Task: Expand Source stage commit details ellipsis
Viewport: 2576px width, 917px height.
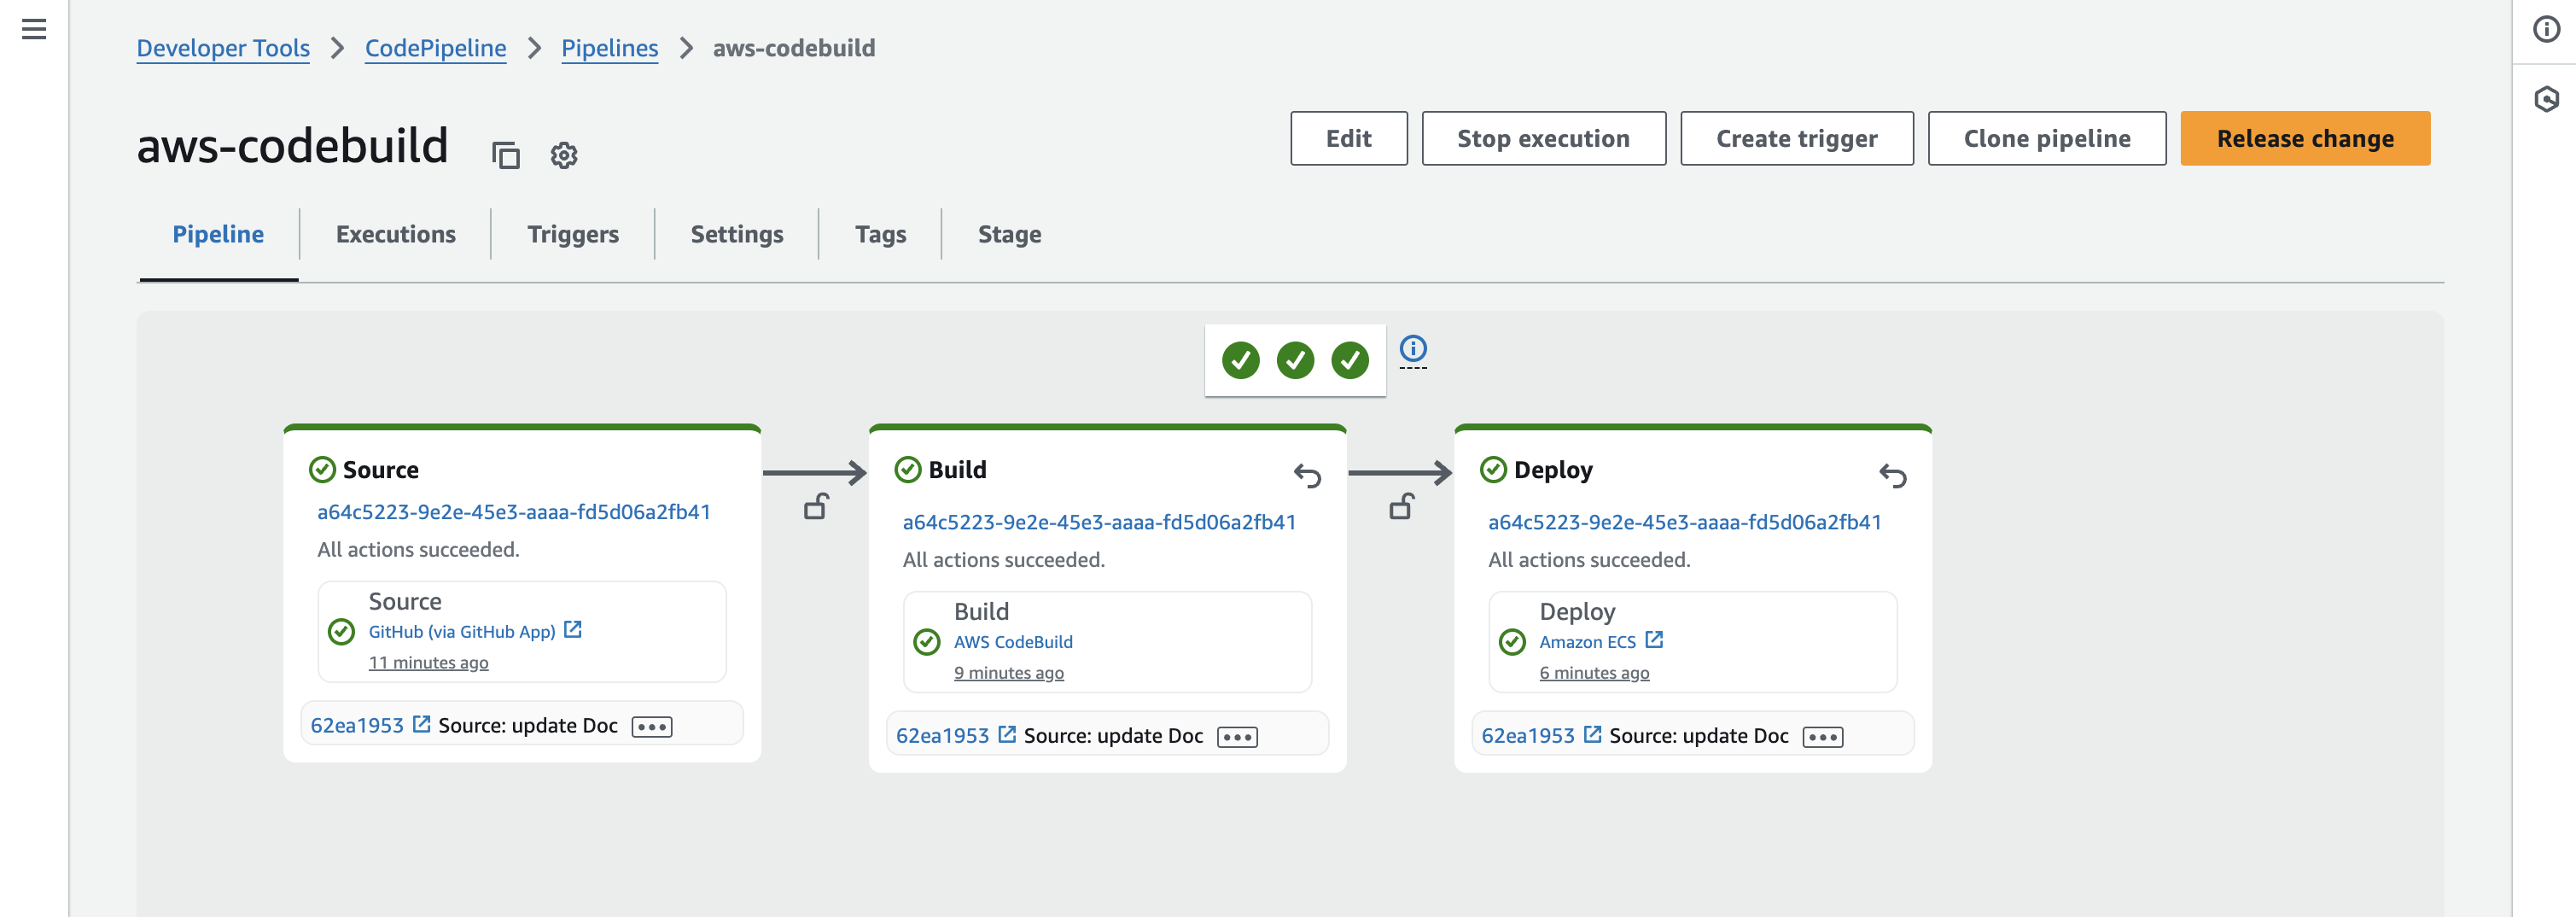Action: (652, 727)
